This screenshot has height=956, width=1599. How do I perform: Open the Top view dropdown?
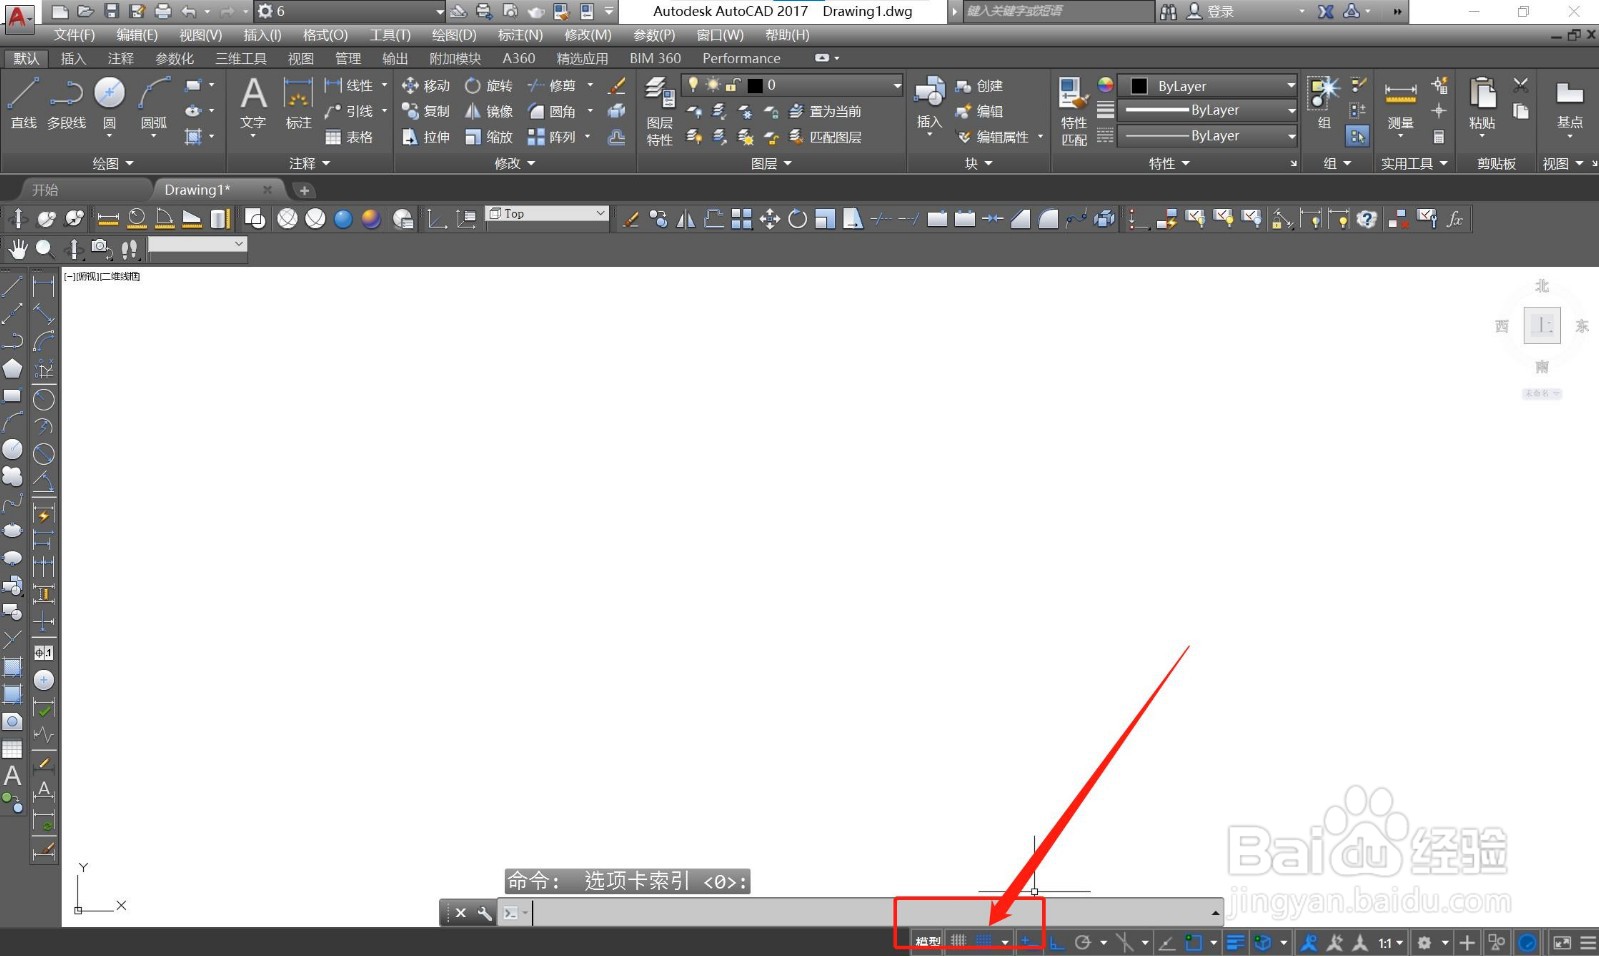pos(547,214)
